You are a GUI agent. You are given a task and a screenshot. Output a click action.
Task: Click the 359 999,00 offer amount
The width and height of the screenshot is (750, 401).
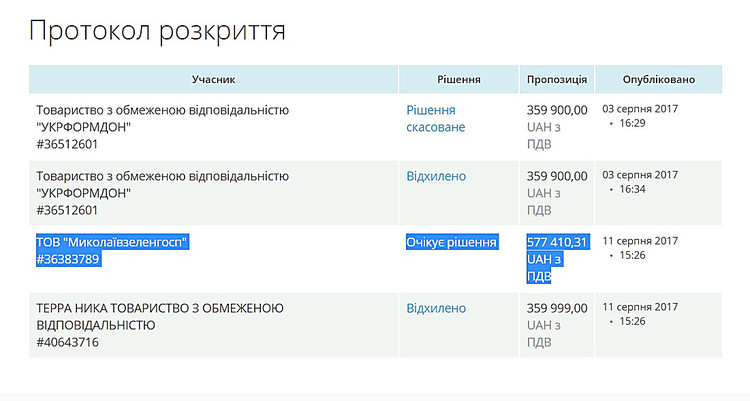[x=556, y=308]
